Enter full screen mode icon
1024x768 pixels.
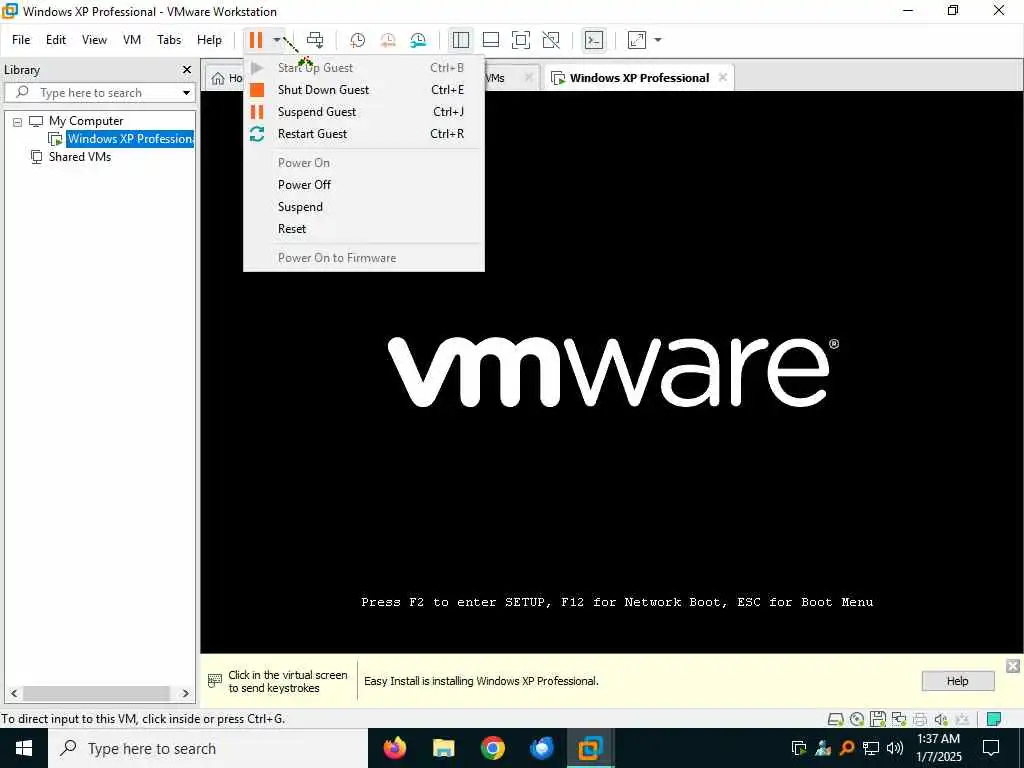(520, 40)
